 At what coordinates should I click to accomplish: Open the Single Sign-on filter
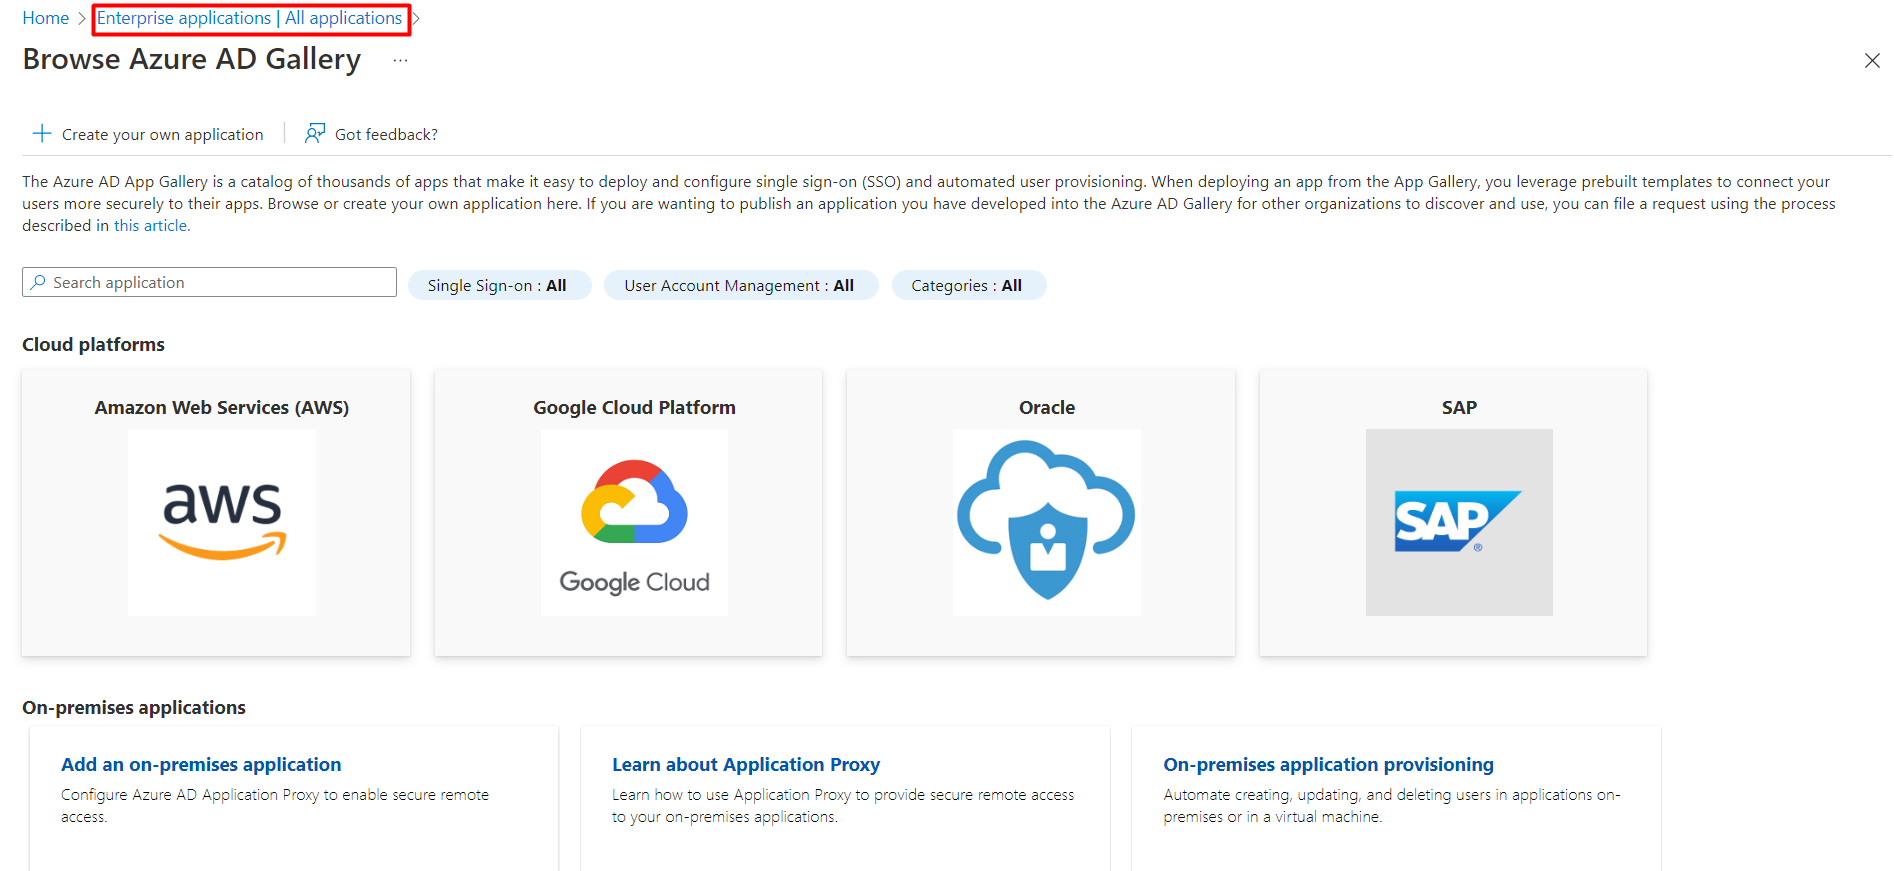(499, 285)
